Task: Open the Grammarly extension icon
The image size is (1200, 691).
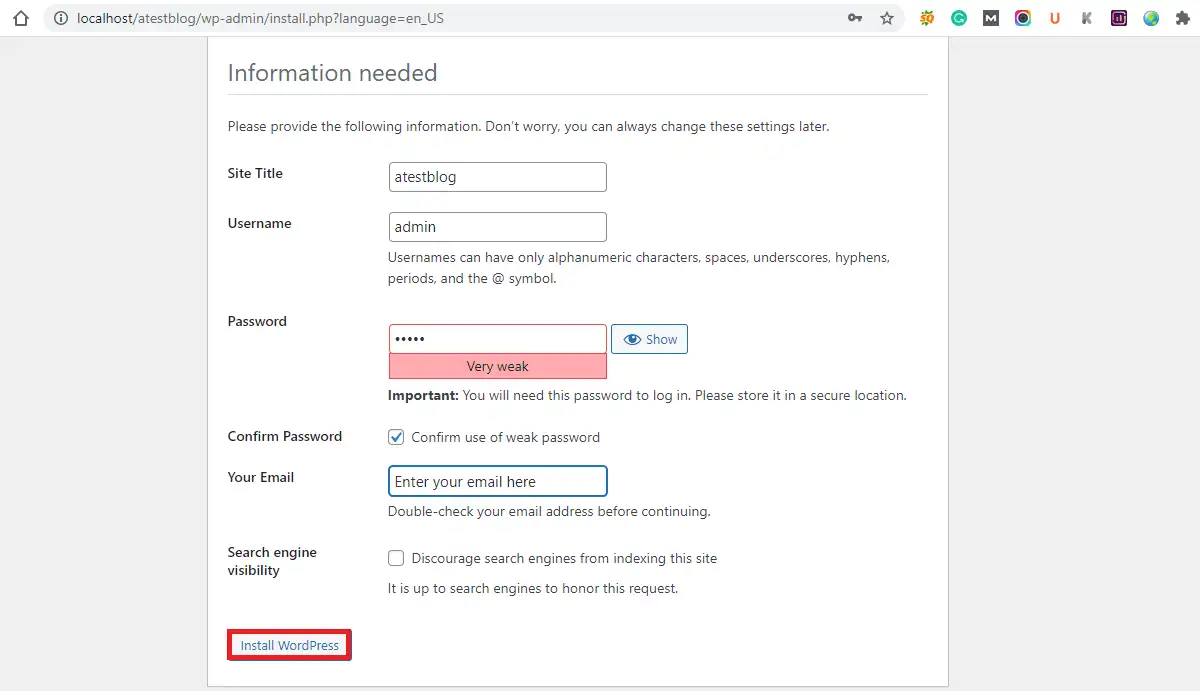Action: coord(959,18)
